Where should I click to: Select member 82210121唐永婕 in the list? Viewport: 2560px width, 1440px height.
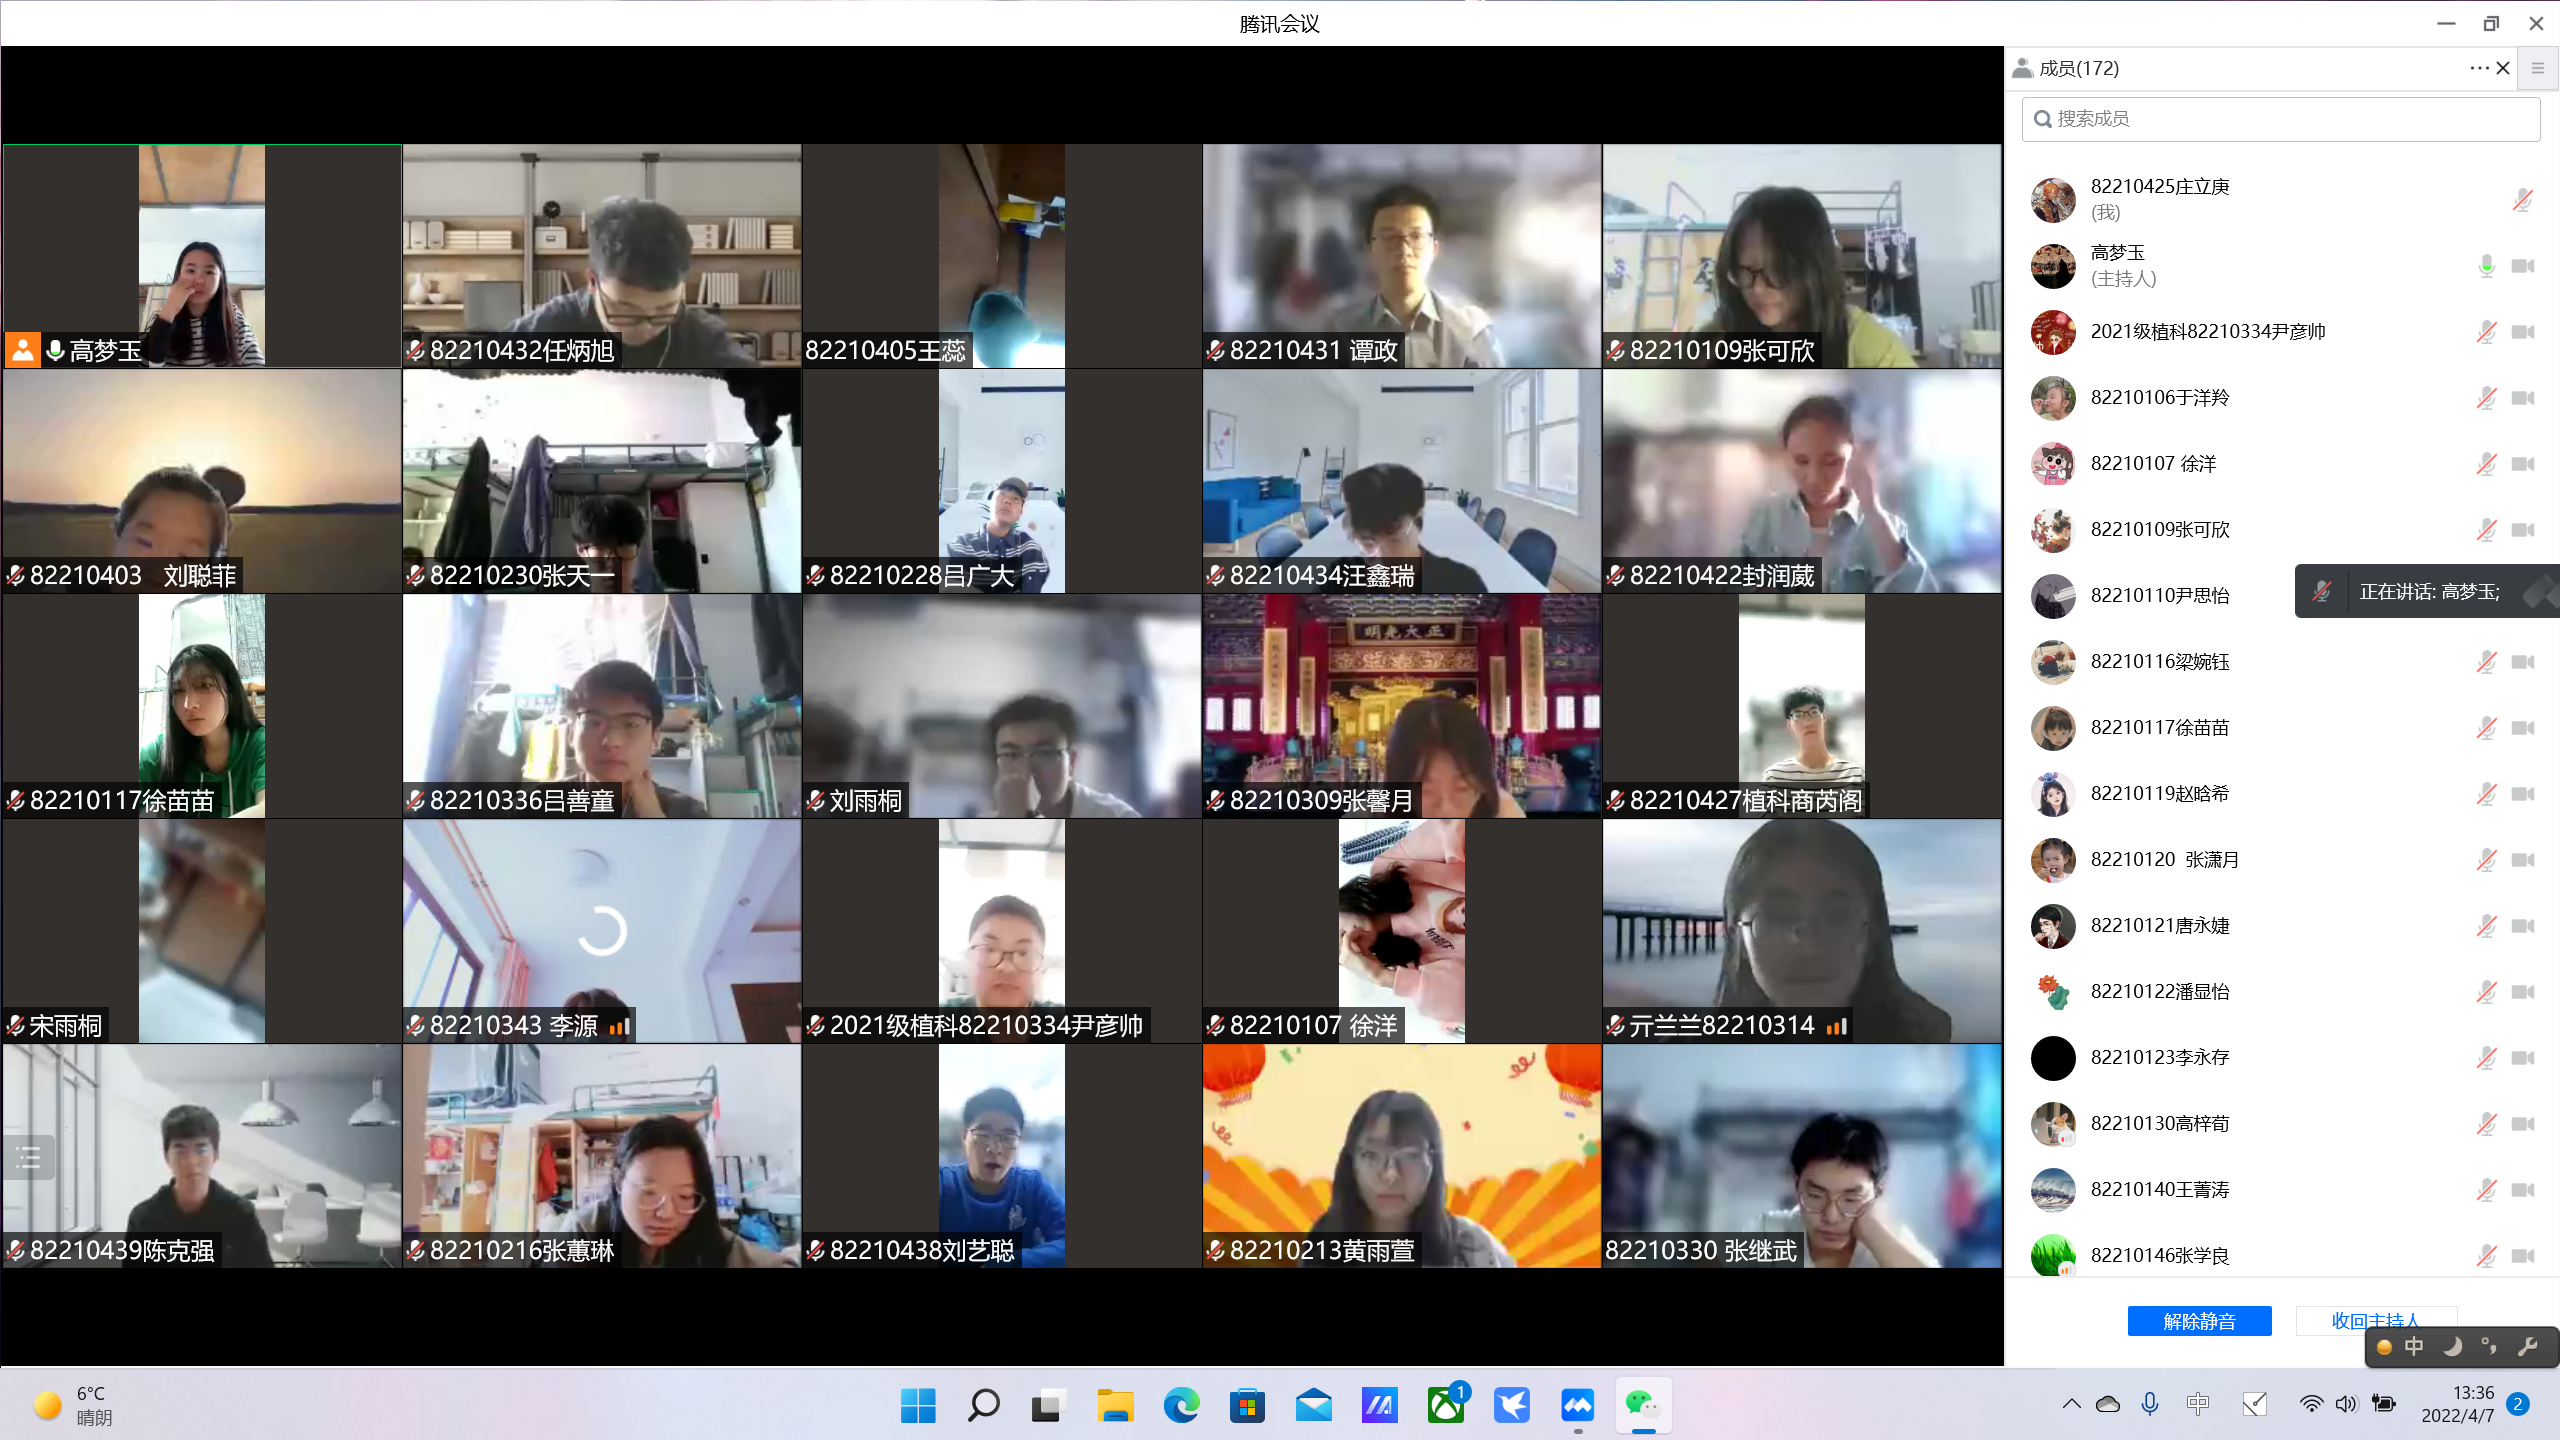click(2160, 926)
